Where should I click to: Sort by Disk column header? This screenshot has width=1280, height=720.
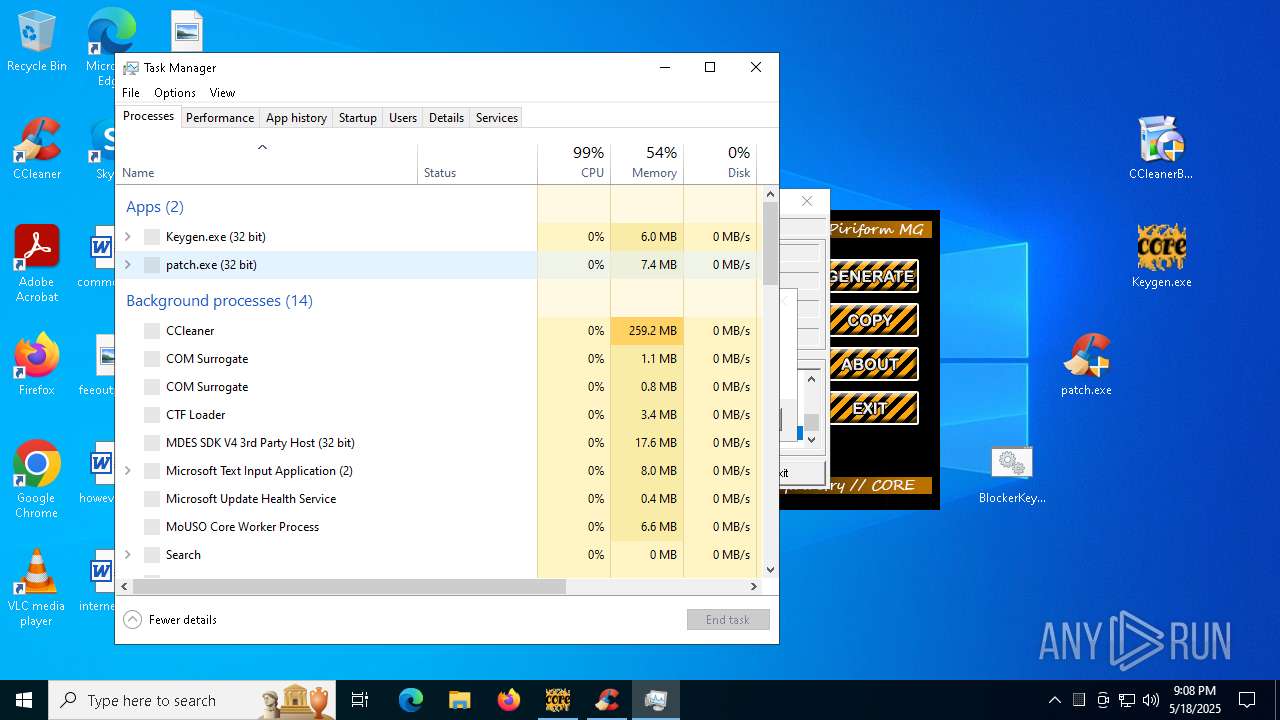point(720,165)
